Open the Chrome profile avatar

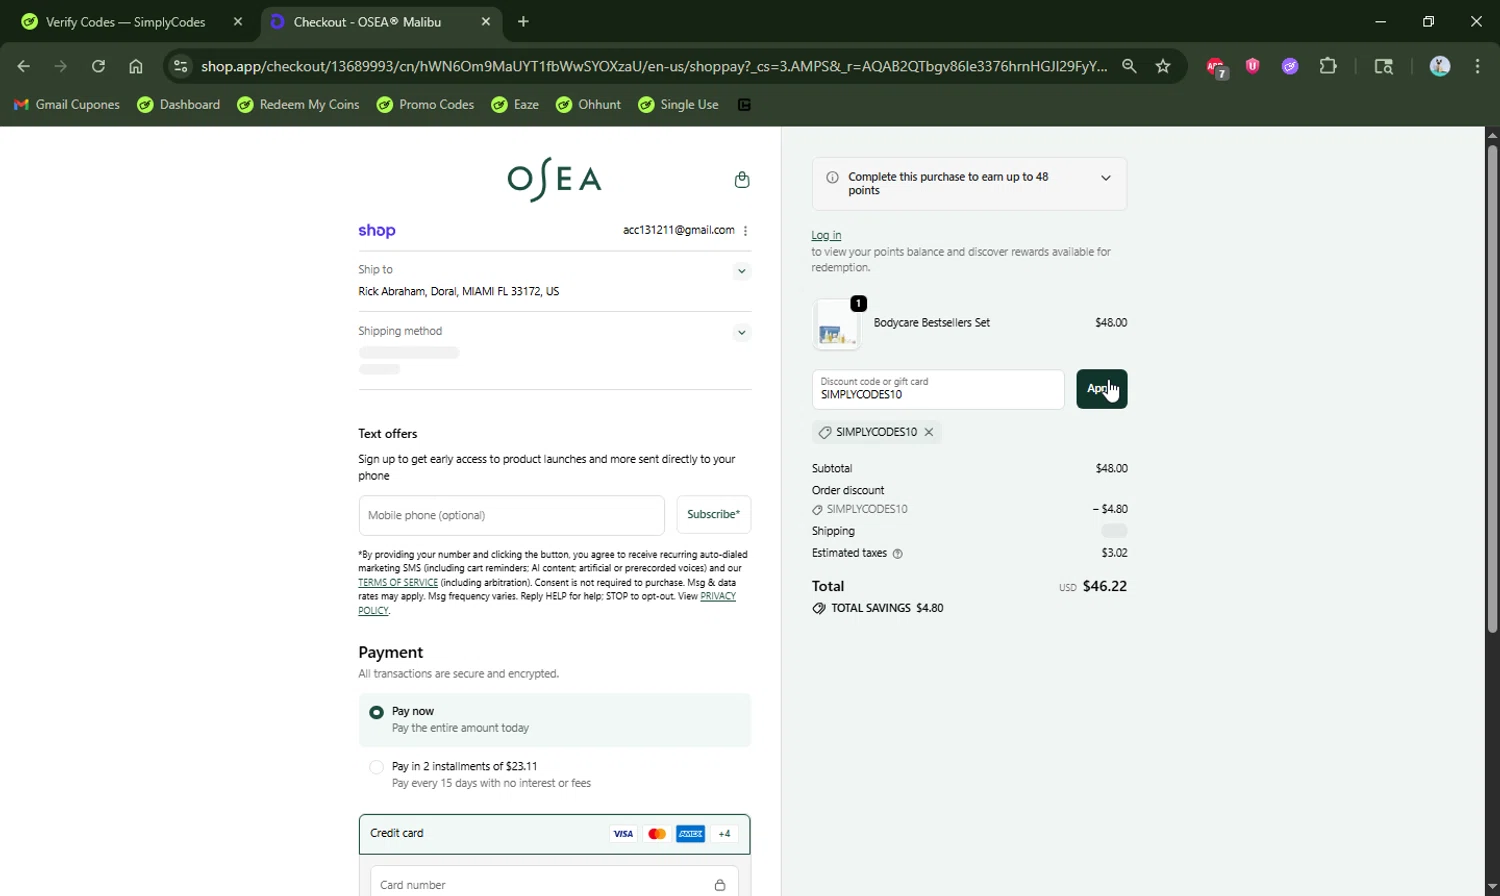coord(1440,66)
